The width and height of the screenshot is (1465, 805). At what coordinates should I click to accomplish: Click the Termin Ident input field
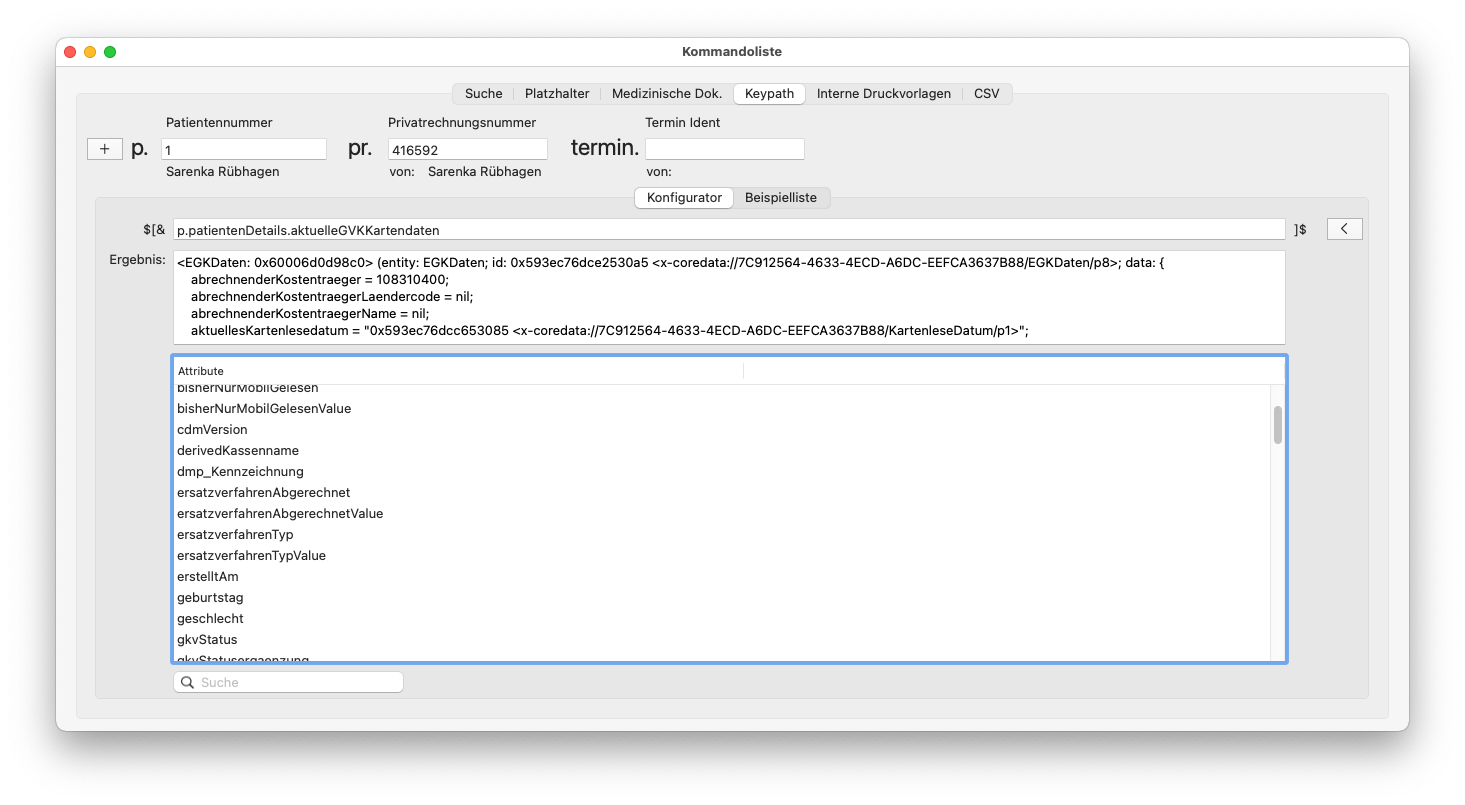tap(725, 149)
